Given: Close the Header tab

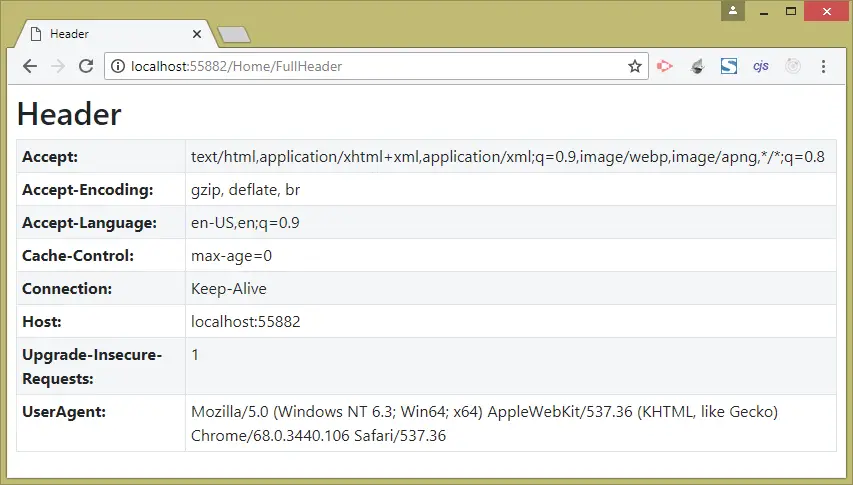Looking at the screenshot, I should point(197,34).
